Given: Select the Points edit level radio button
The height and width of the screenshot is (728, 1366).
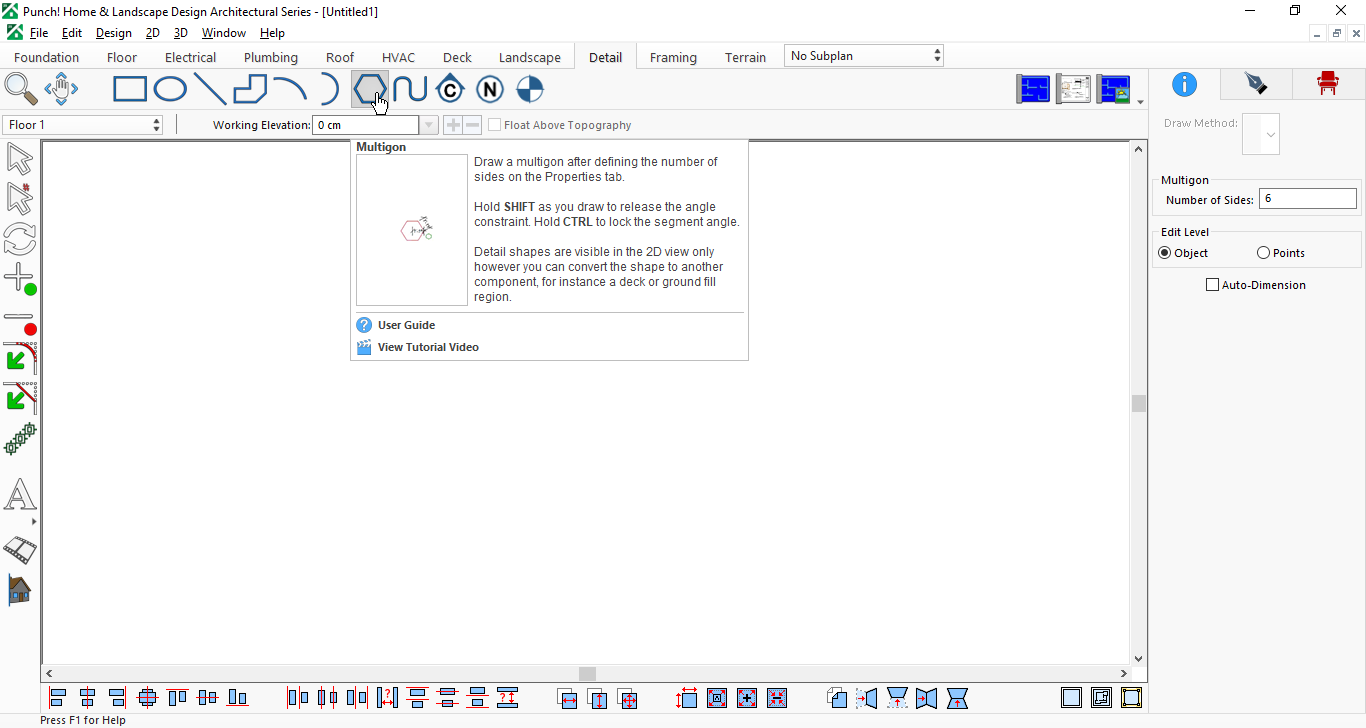Looking at the screenshot, I should pos(1264,253).
